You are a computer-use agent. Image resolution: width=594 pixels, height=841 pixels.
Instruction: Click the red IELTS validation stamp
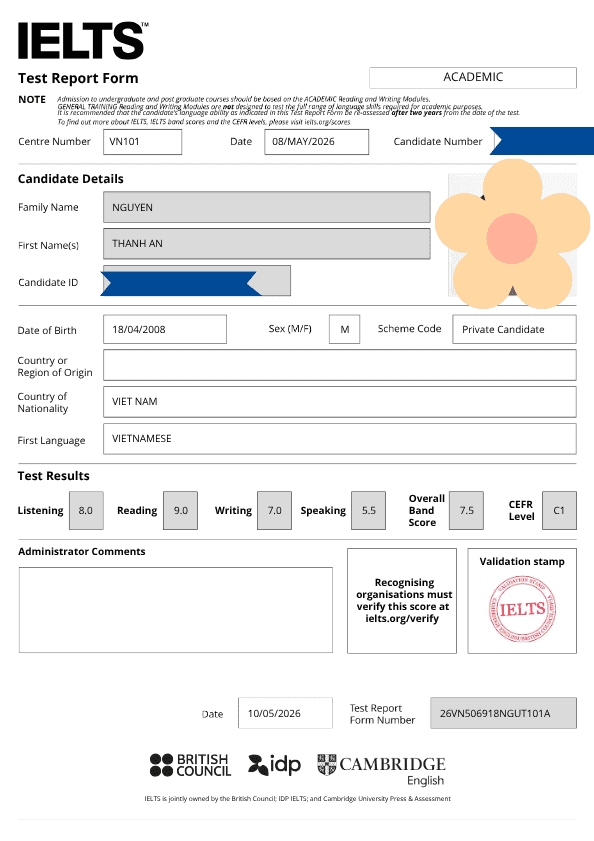click(x=522, y=609)
